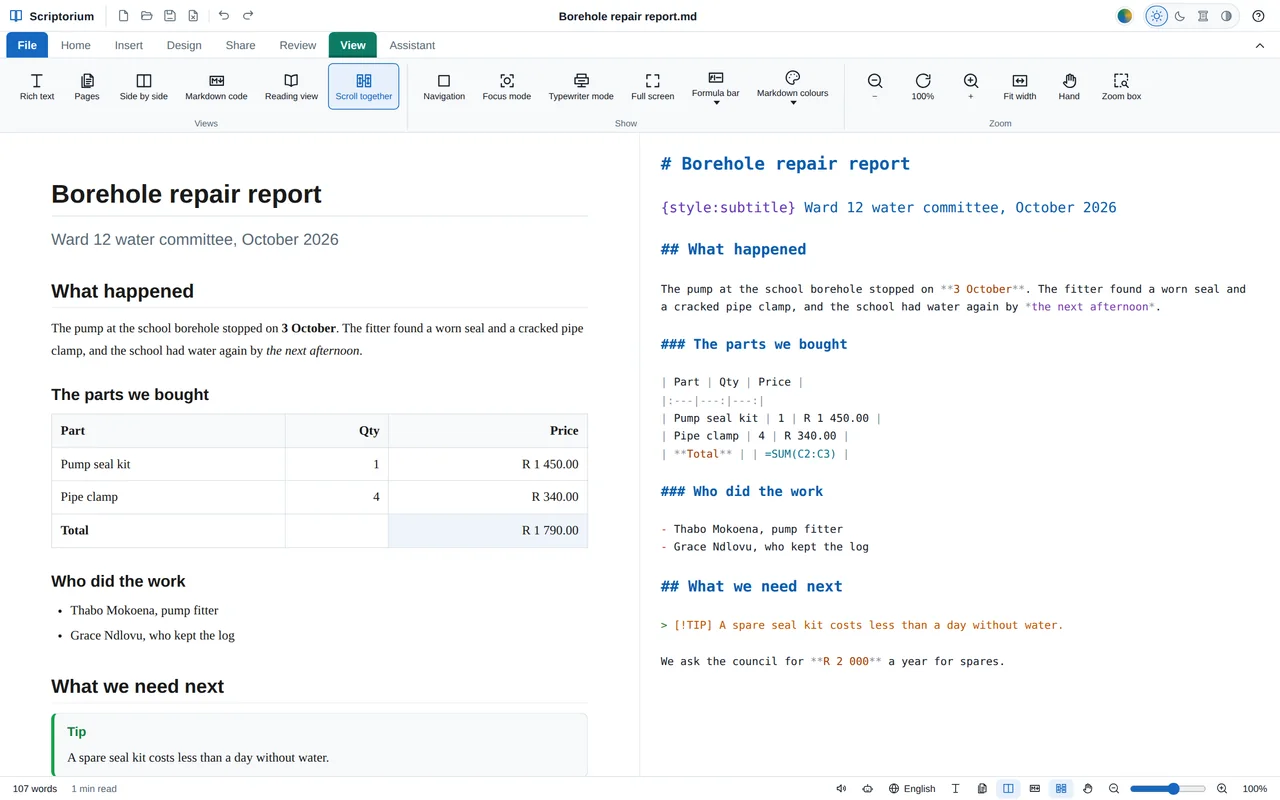Undo the last action
This screenshot has width=1280, height=800.
pyautogui.click(x=224, y=16)
